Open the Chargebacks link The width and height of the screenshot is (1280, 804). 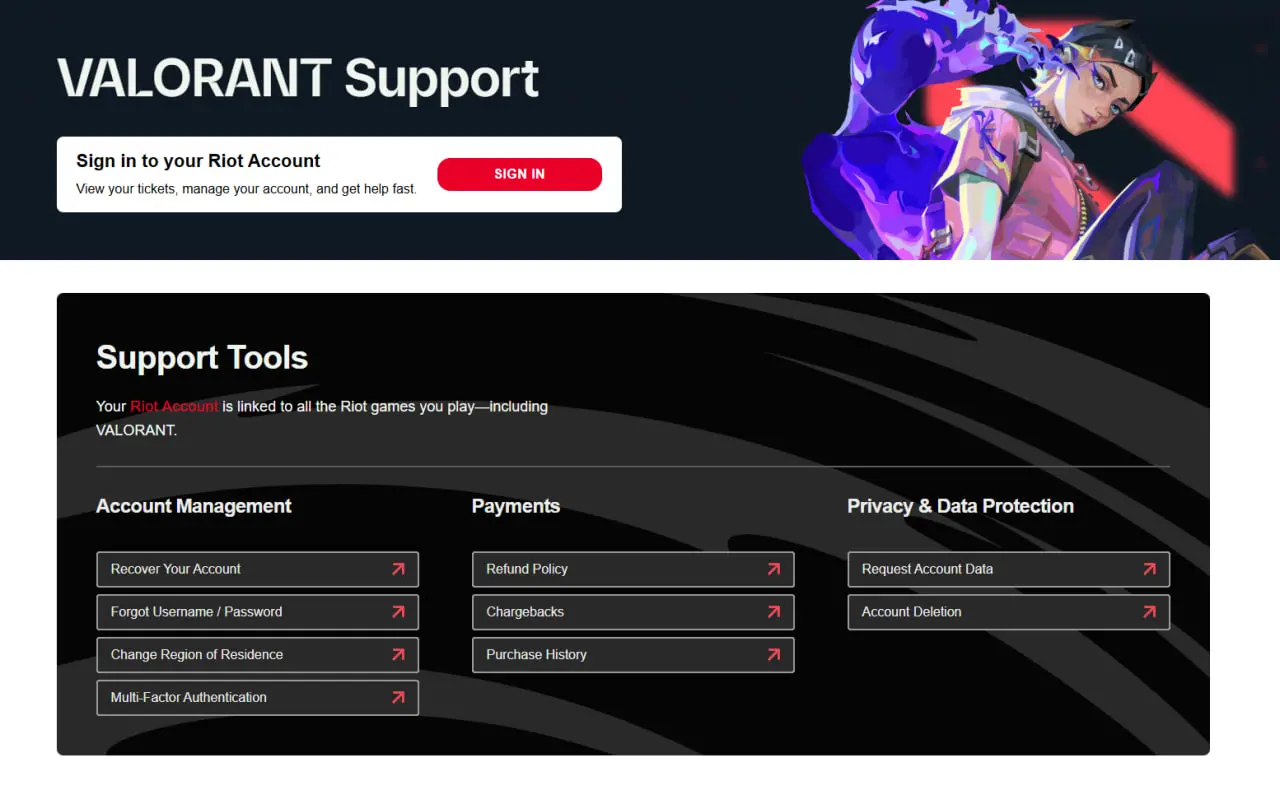pos(633,612)
